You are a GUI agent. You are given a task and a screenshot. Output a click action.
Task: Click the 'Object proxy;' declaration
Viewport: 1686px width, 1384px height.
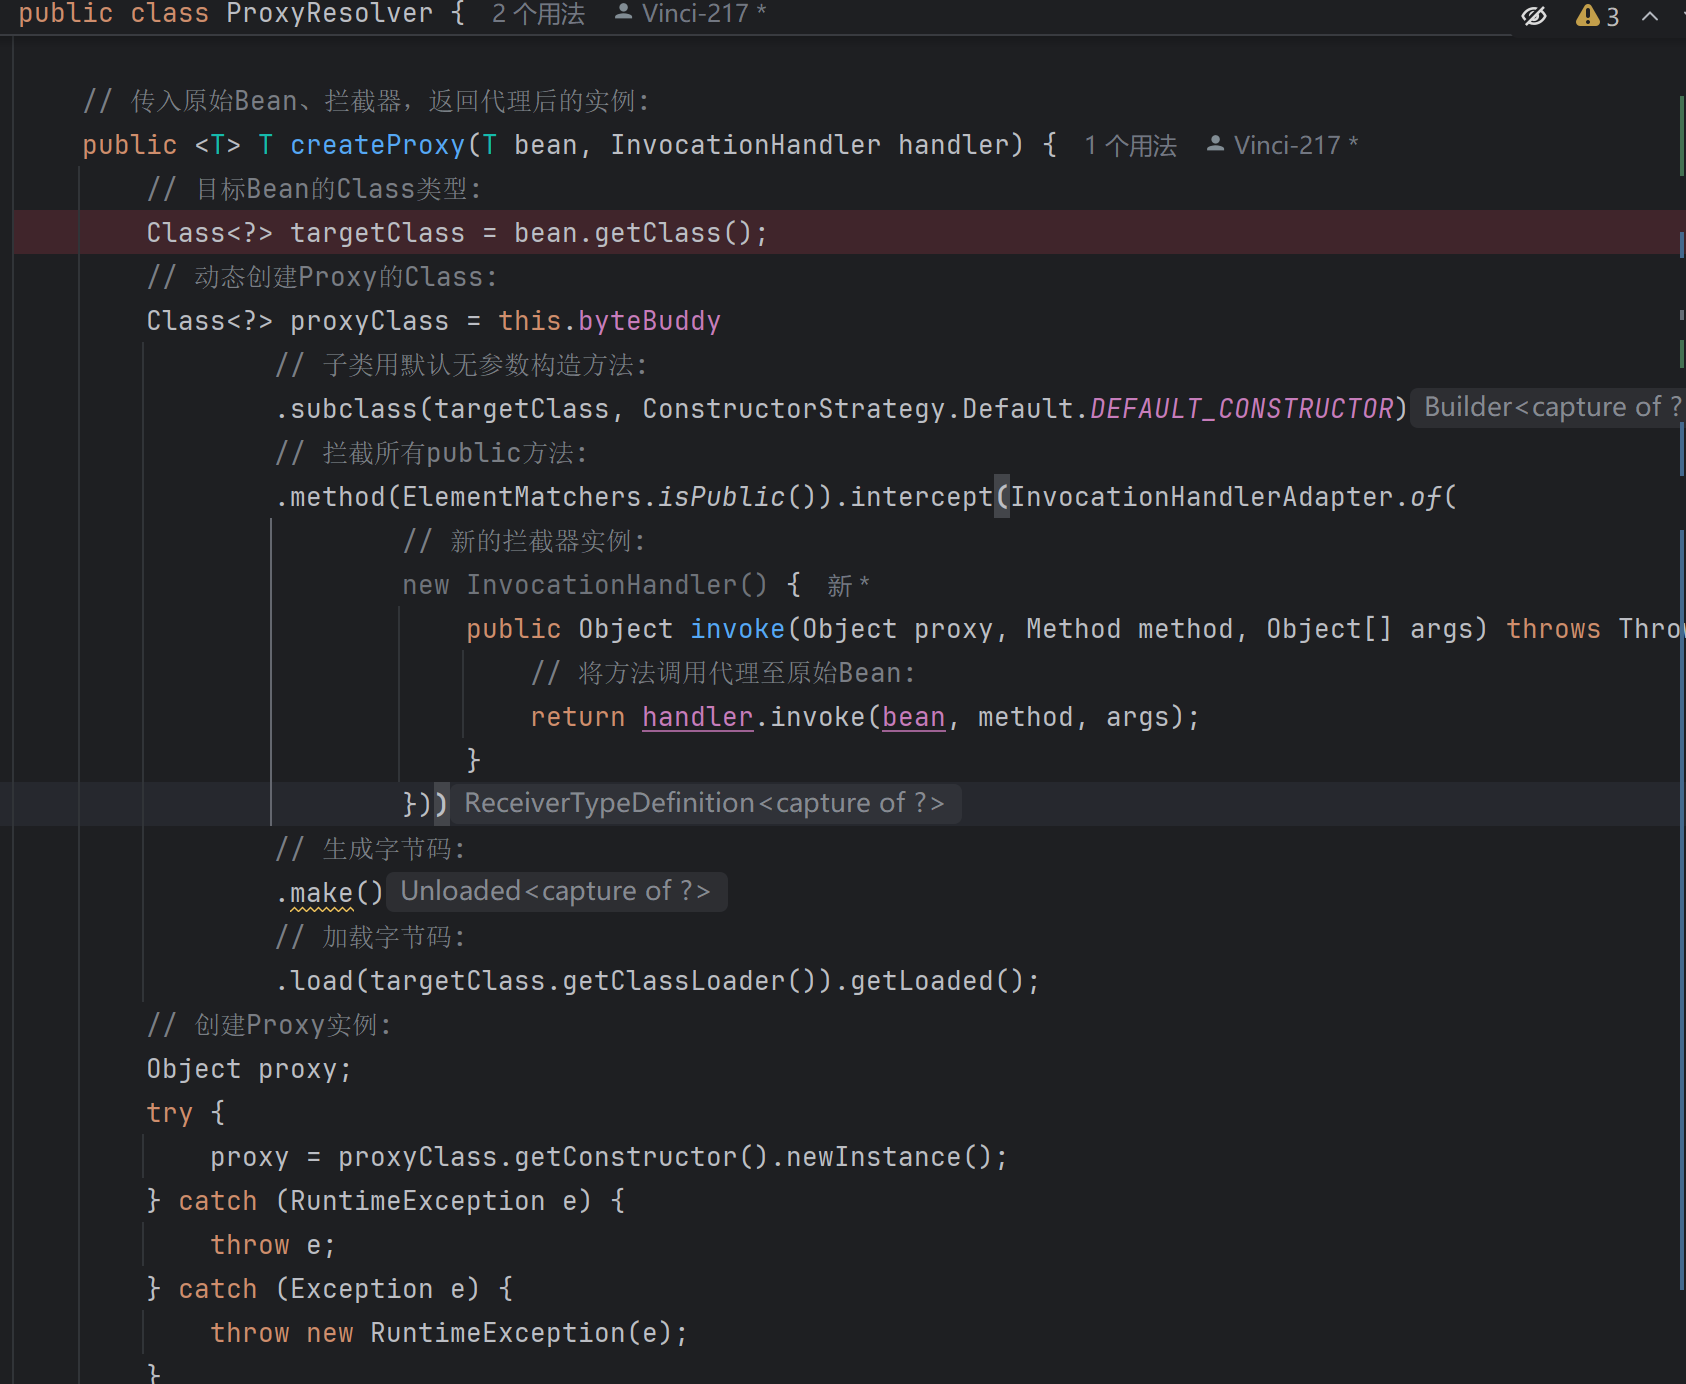tap(249, 1069)
